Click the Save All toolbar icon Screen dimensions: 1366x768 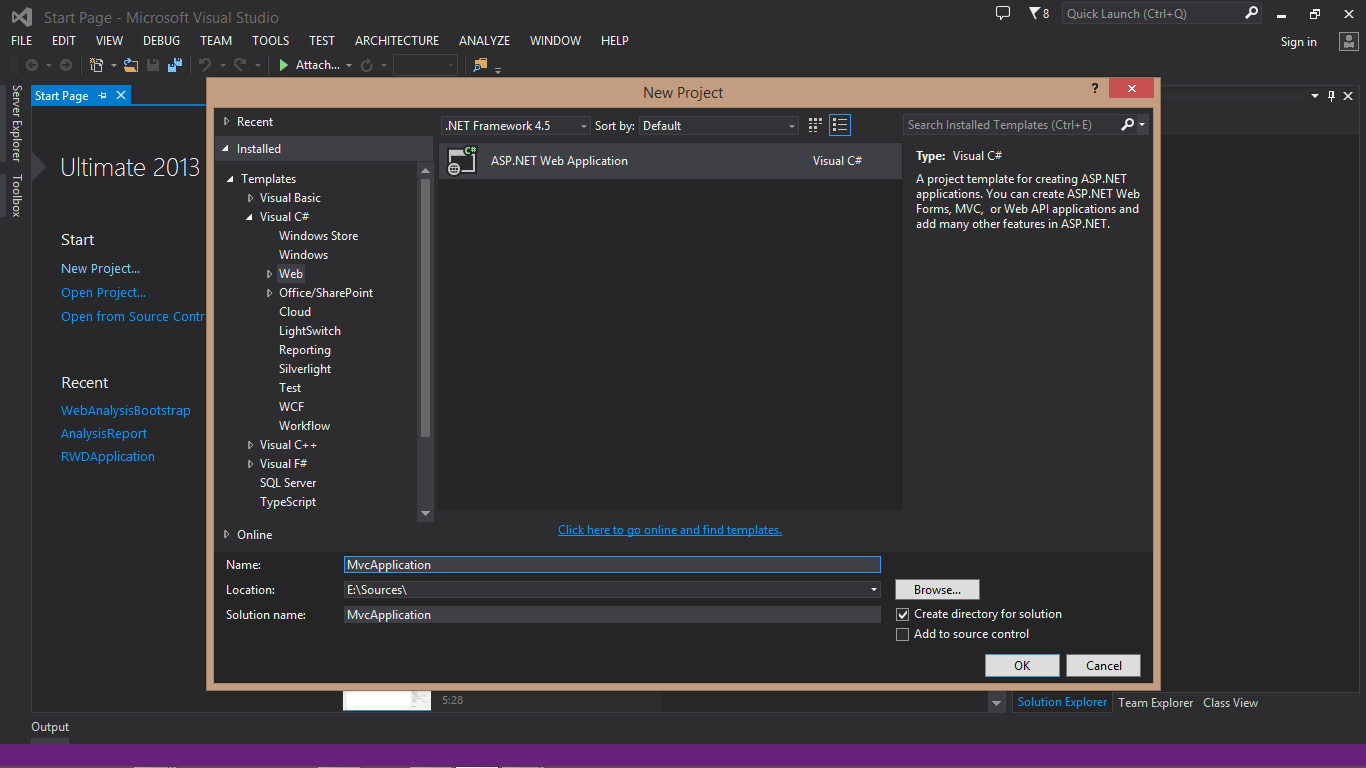[175, 65]
